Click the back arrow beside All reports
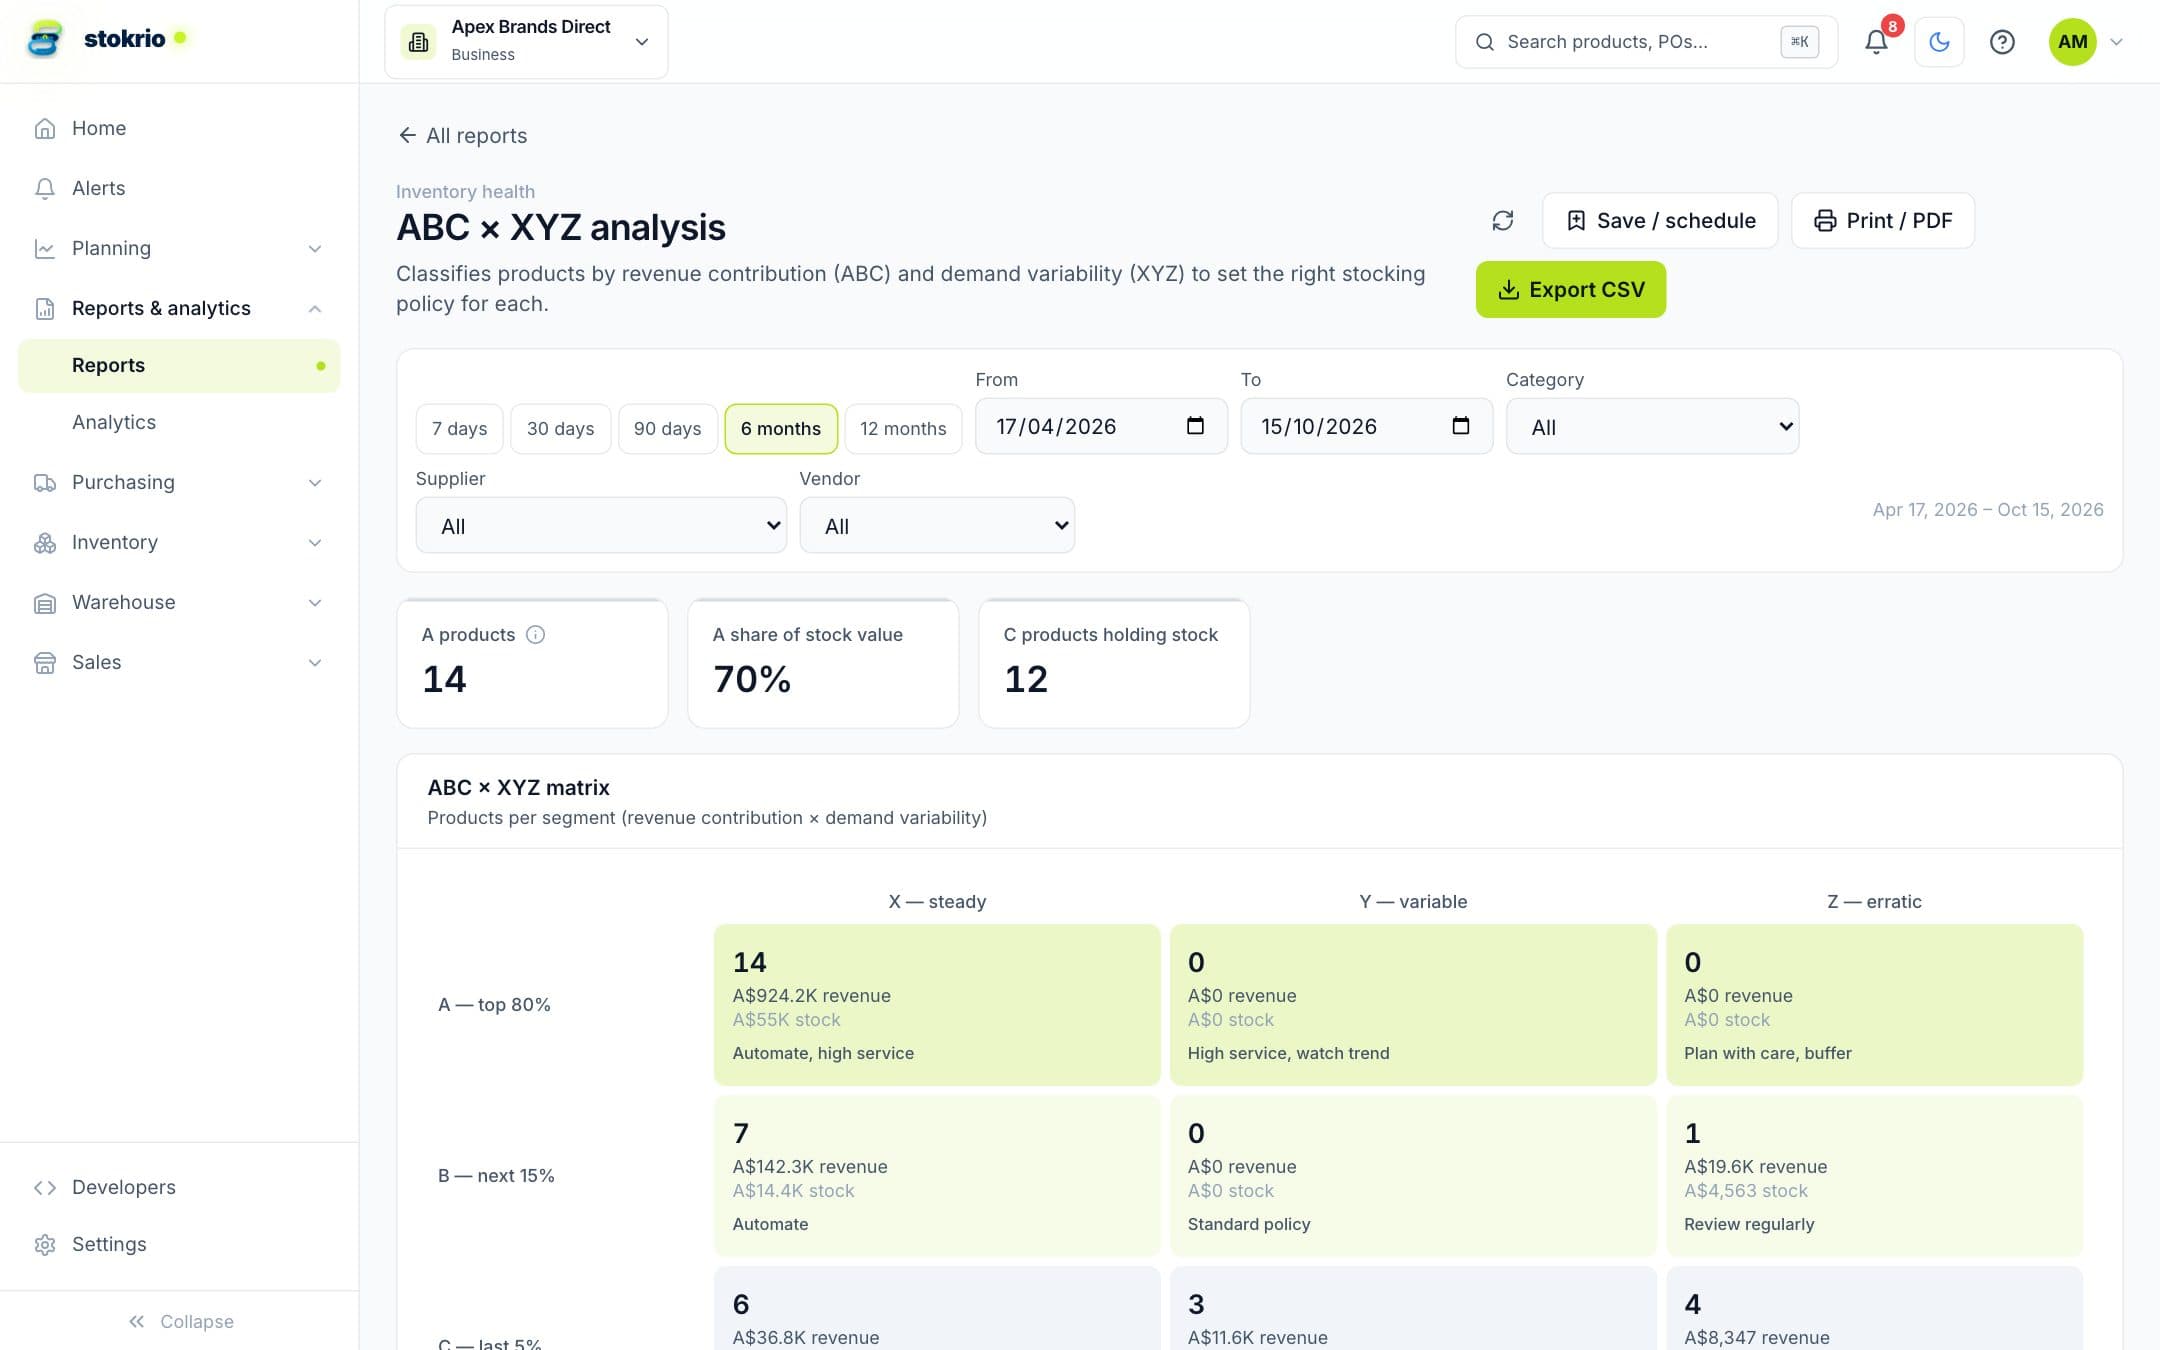Image resolution: width=2160 pixels, height=1350 pixels. [407, 135]
